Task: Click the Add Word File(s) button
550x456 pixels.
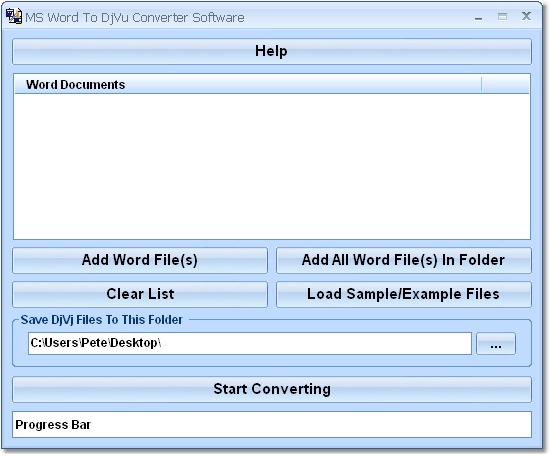Action: point(140,260)
